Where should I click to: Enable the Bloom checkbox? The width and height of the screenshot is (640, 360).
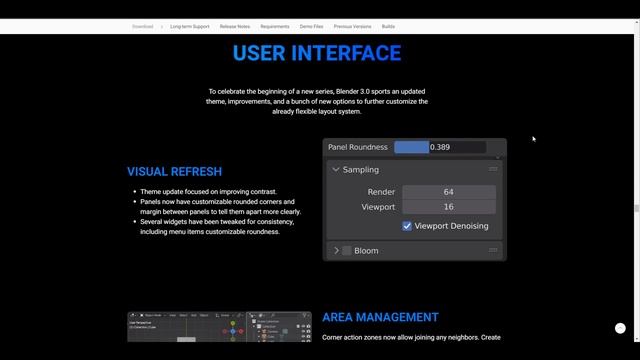347,251
